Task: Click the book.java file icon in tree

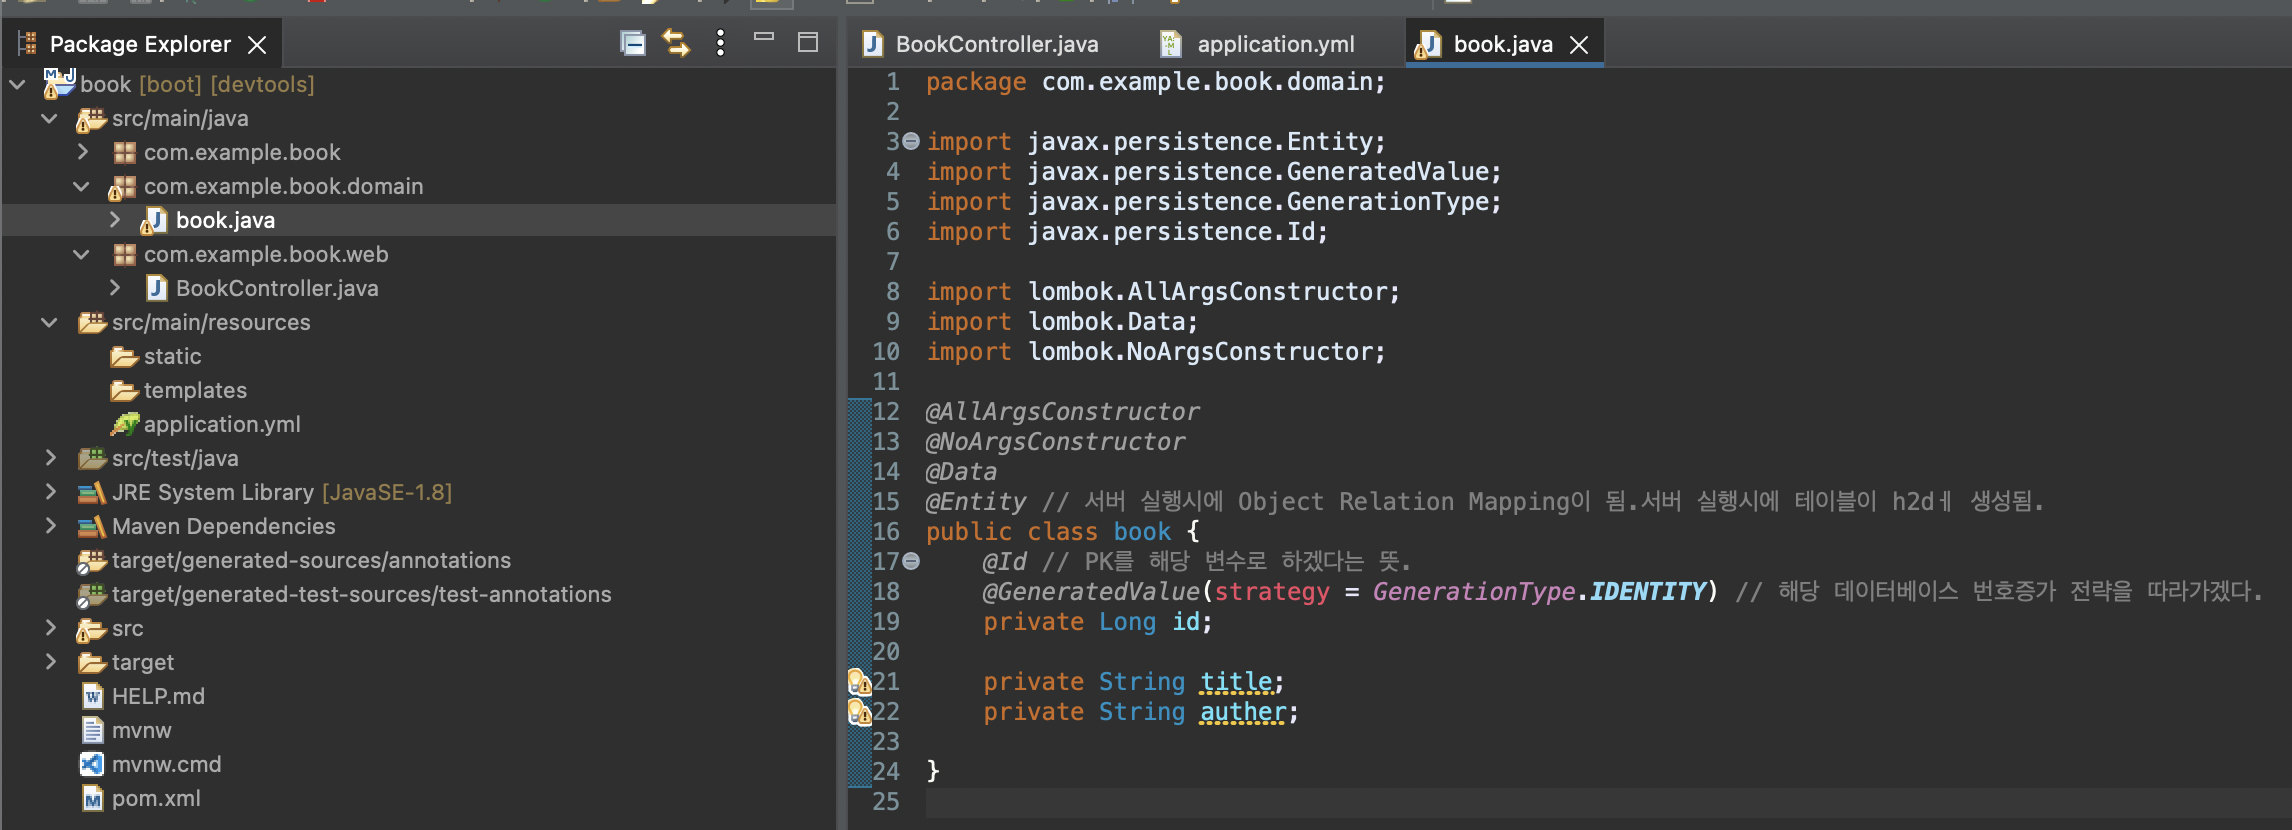Action: (x=154, y=221)
